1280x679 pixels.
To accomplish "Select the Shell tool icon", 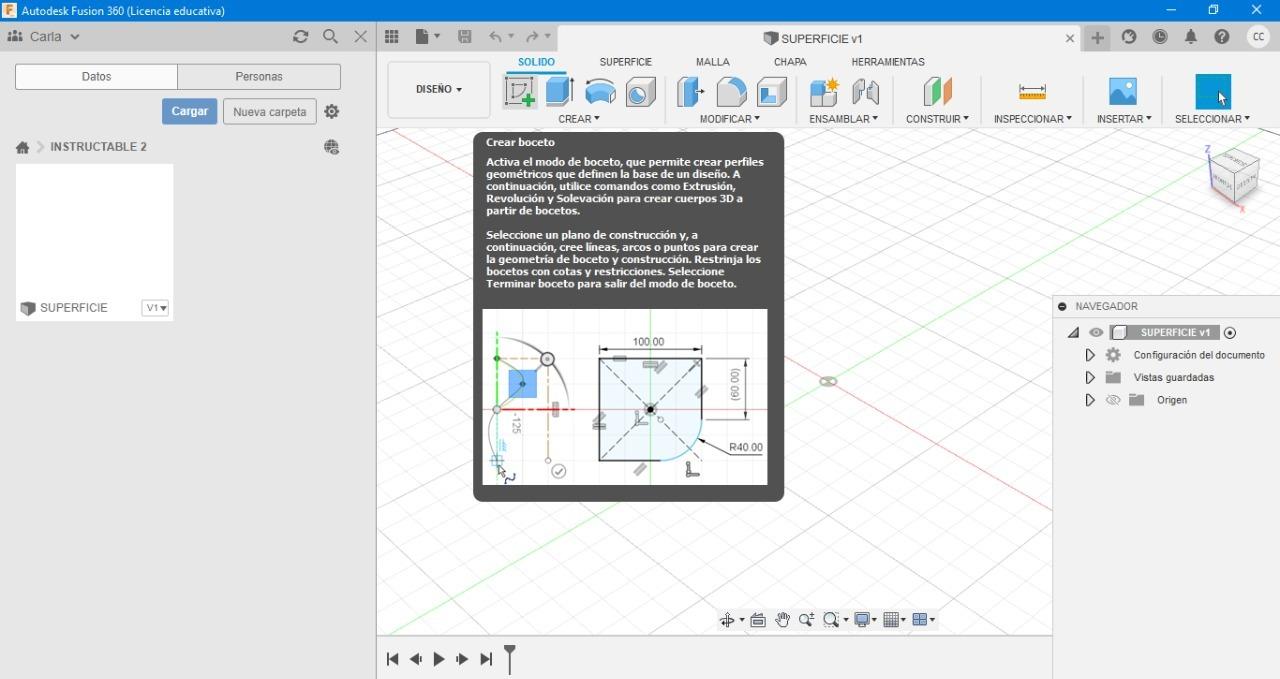I will [772, 92].
